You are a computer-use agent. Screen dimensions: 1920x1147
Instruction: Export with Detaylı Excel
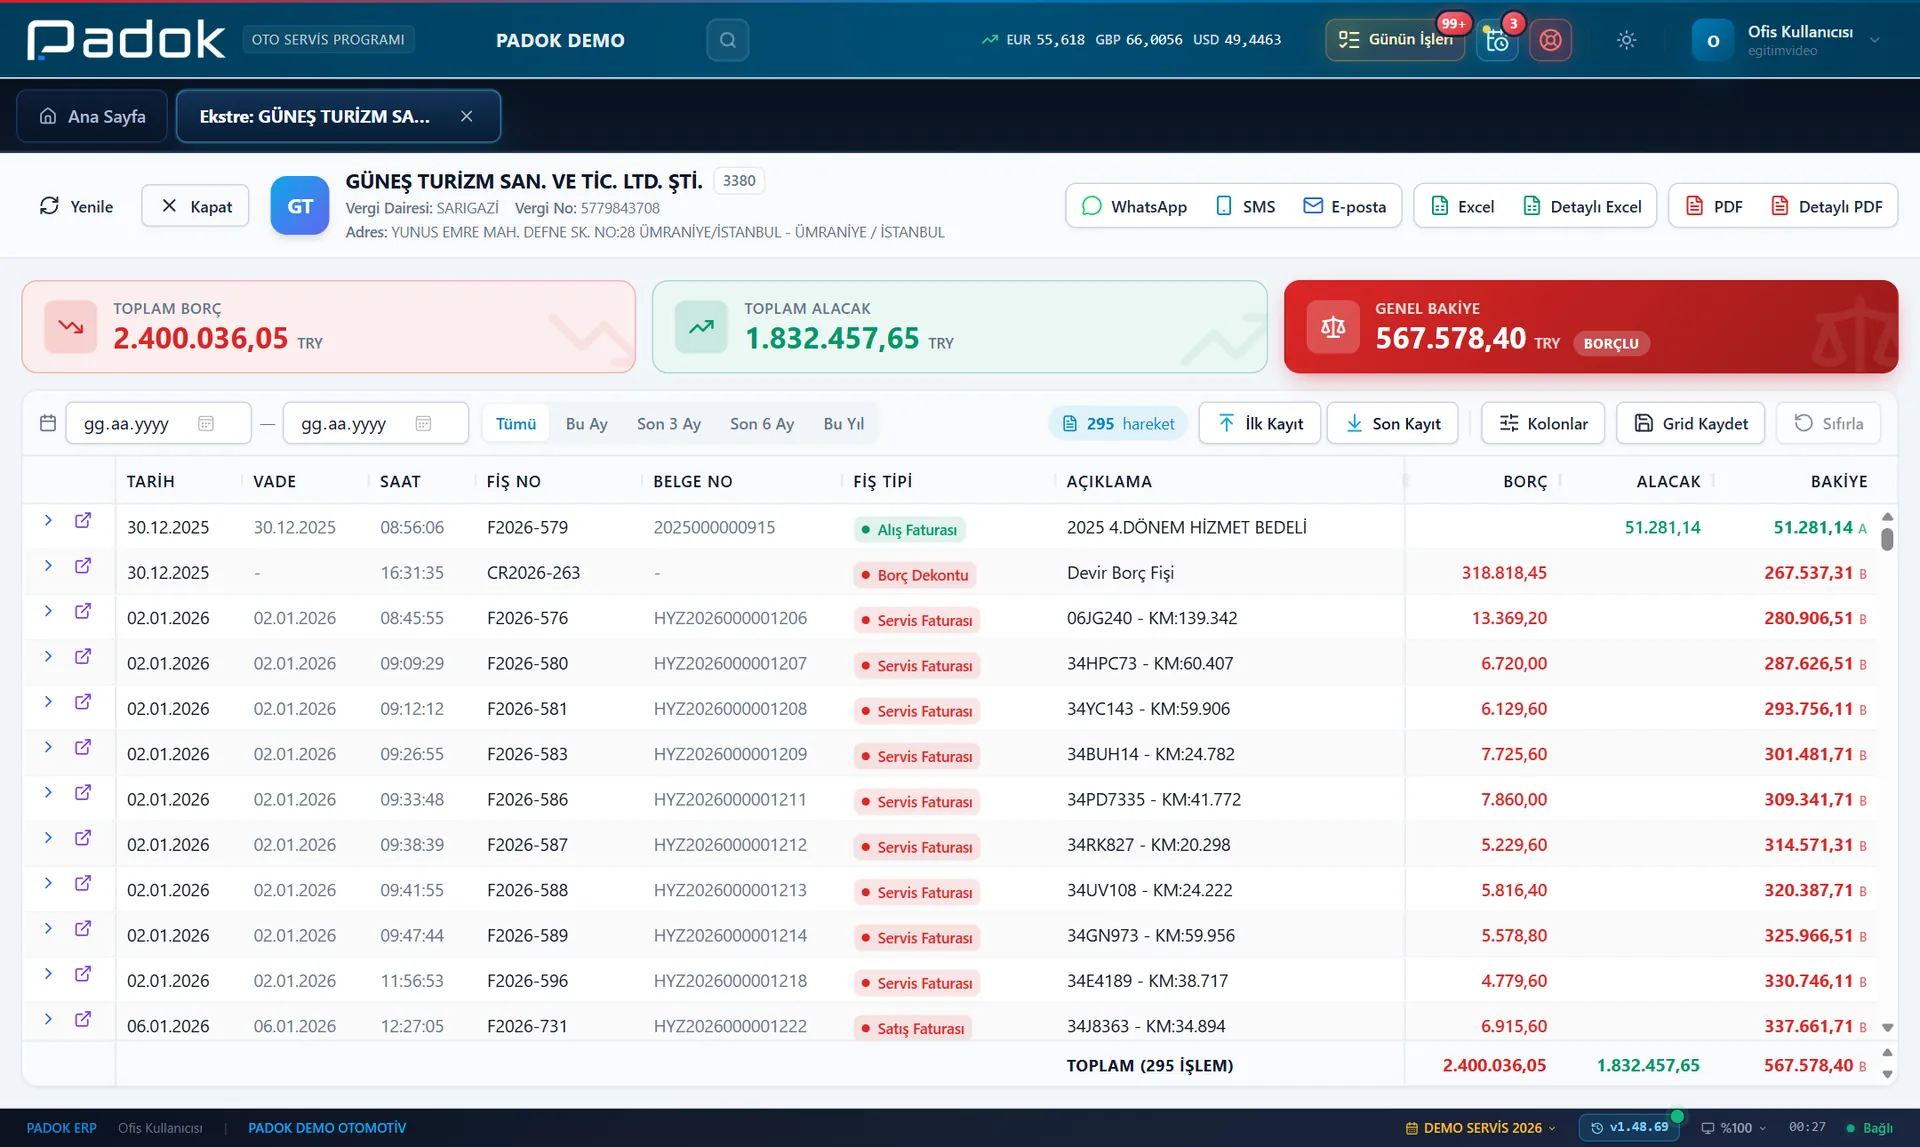[1582, 206]
